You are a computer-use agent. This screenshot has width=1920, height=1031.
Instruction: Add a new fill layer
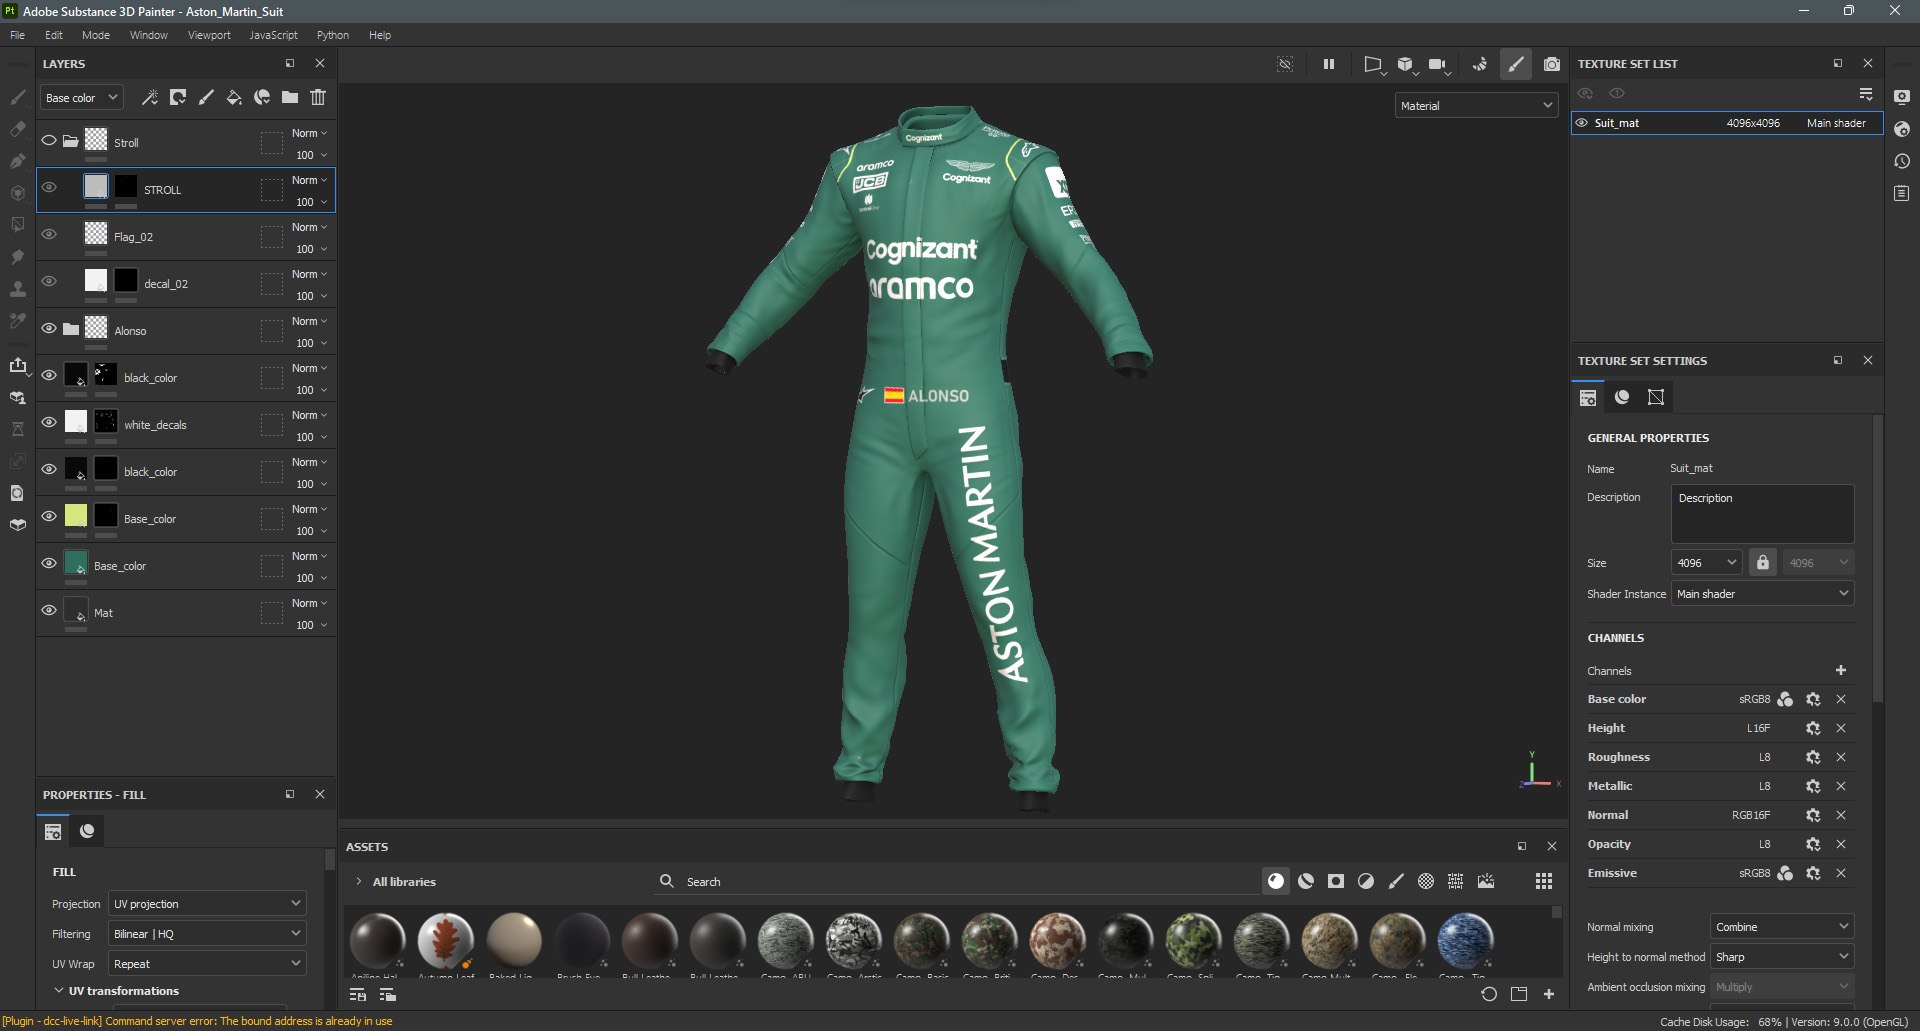click(x=234, y=97)
